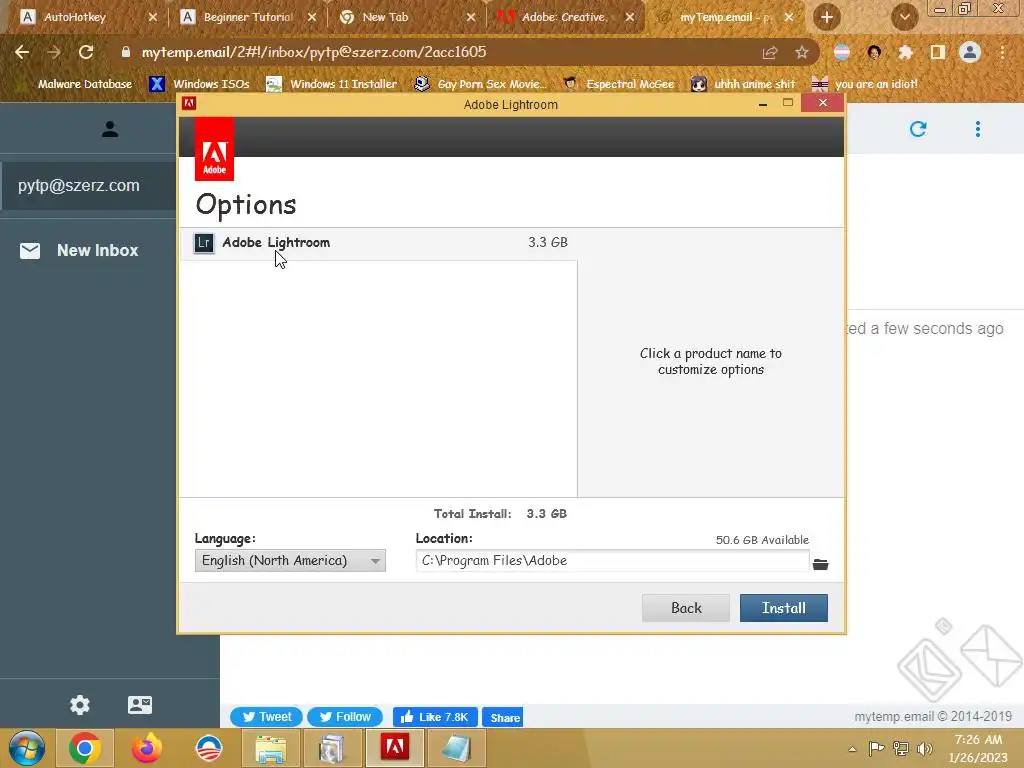Select the pytp@szerz.com mailbox
1024x768 pixels.
(88, 185)
